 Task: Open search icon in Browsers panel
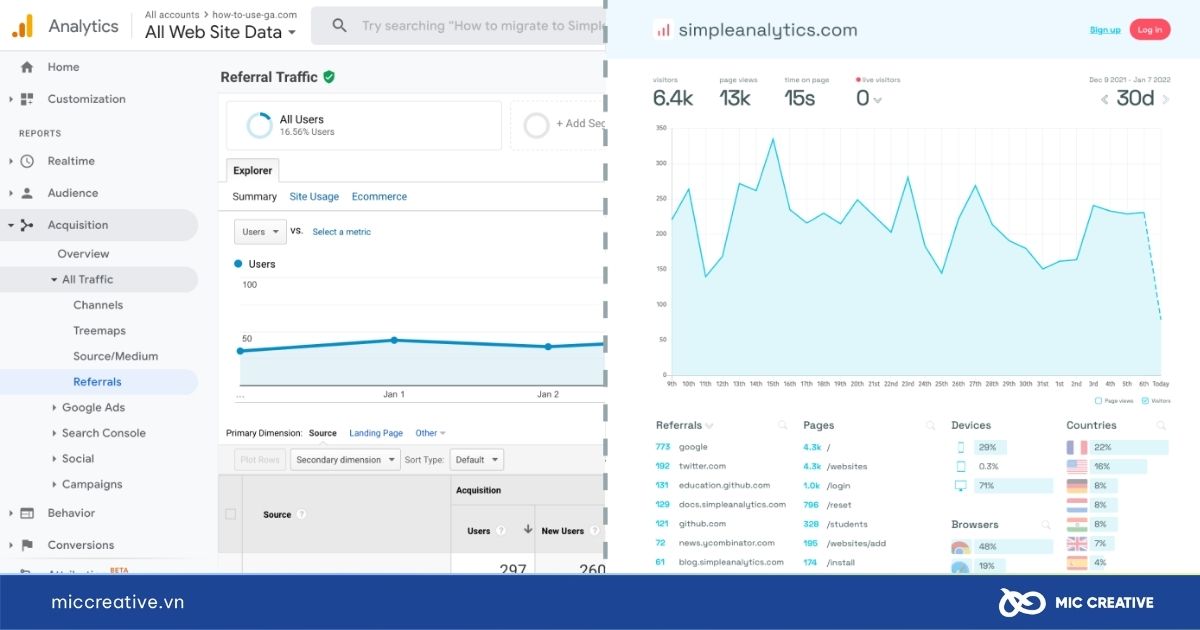[1046, 525]
